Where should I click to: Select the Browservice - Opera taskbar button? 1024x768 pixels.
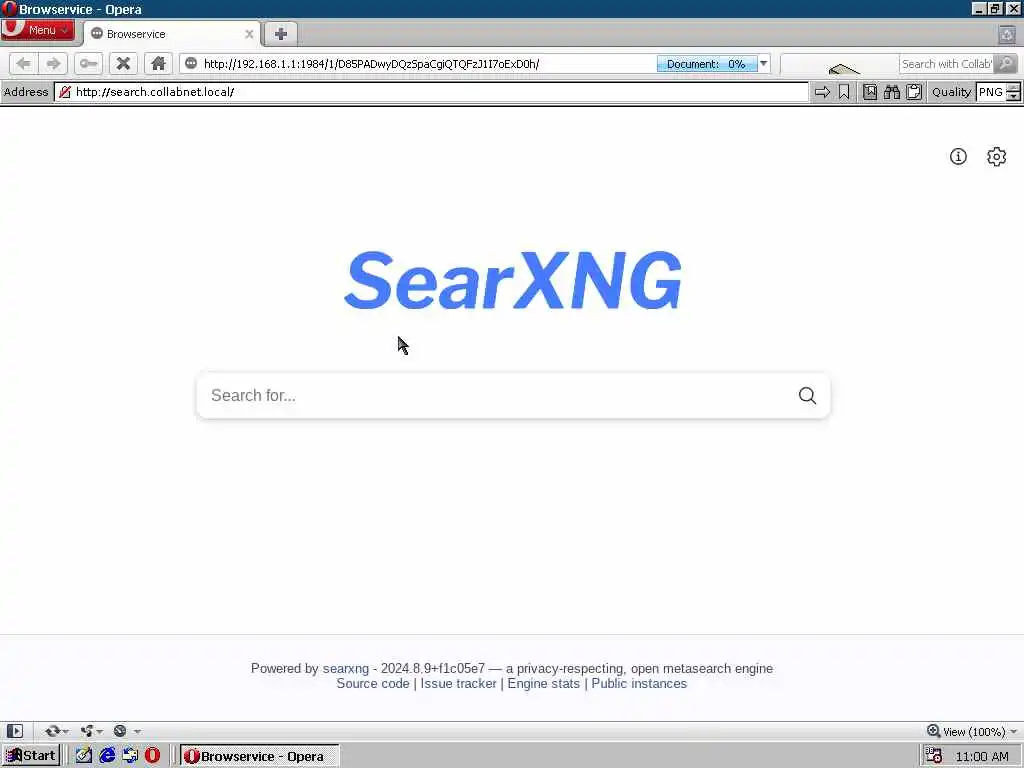(259, 756)
